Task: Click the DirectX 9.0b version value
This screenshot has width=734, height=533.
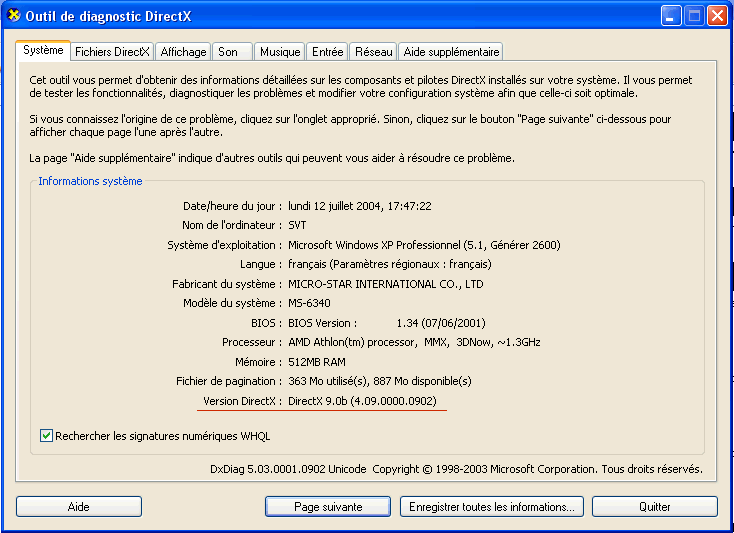Action: click(362, 401)
